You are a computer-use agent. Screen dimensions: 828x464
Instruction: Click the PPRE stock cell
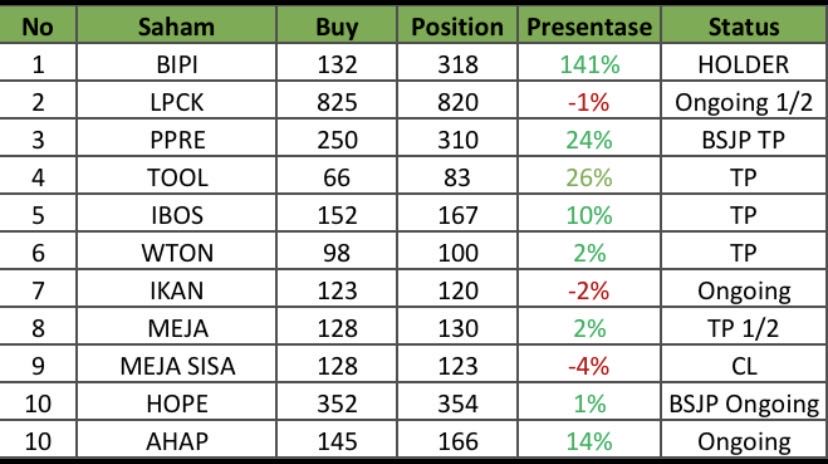point(176,141)
